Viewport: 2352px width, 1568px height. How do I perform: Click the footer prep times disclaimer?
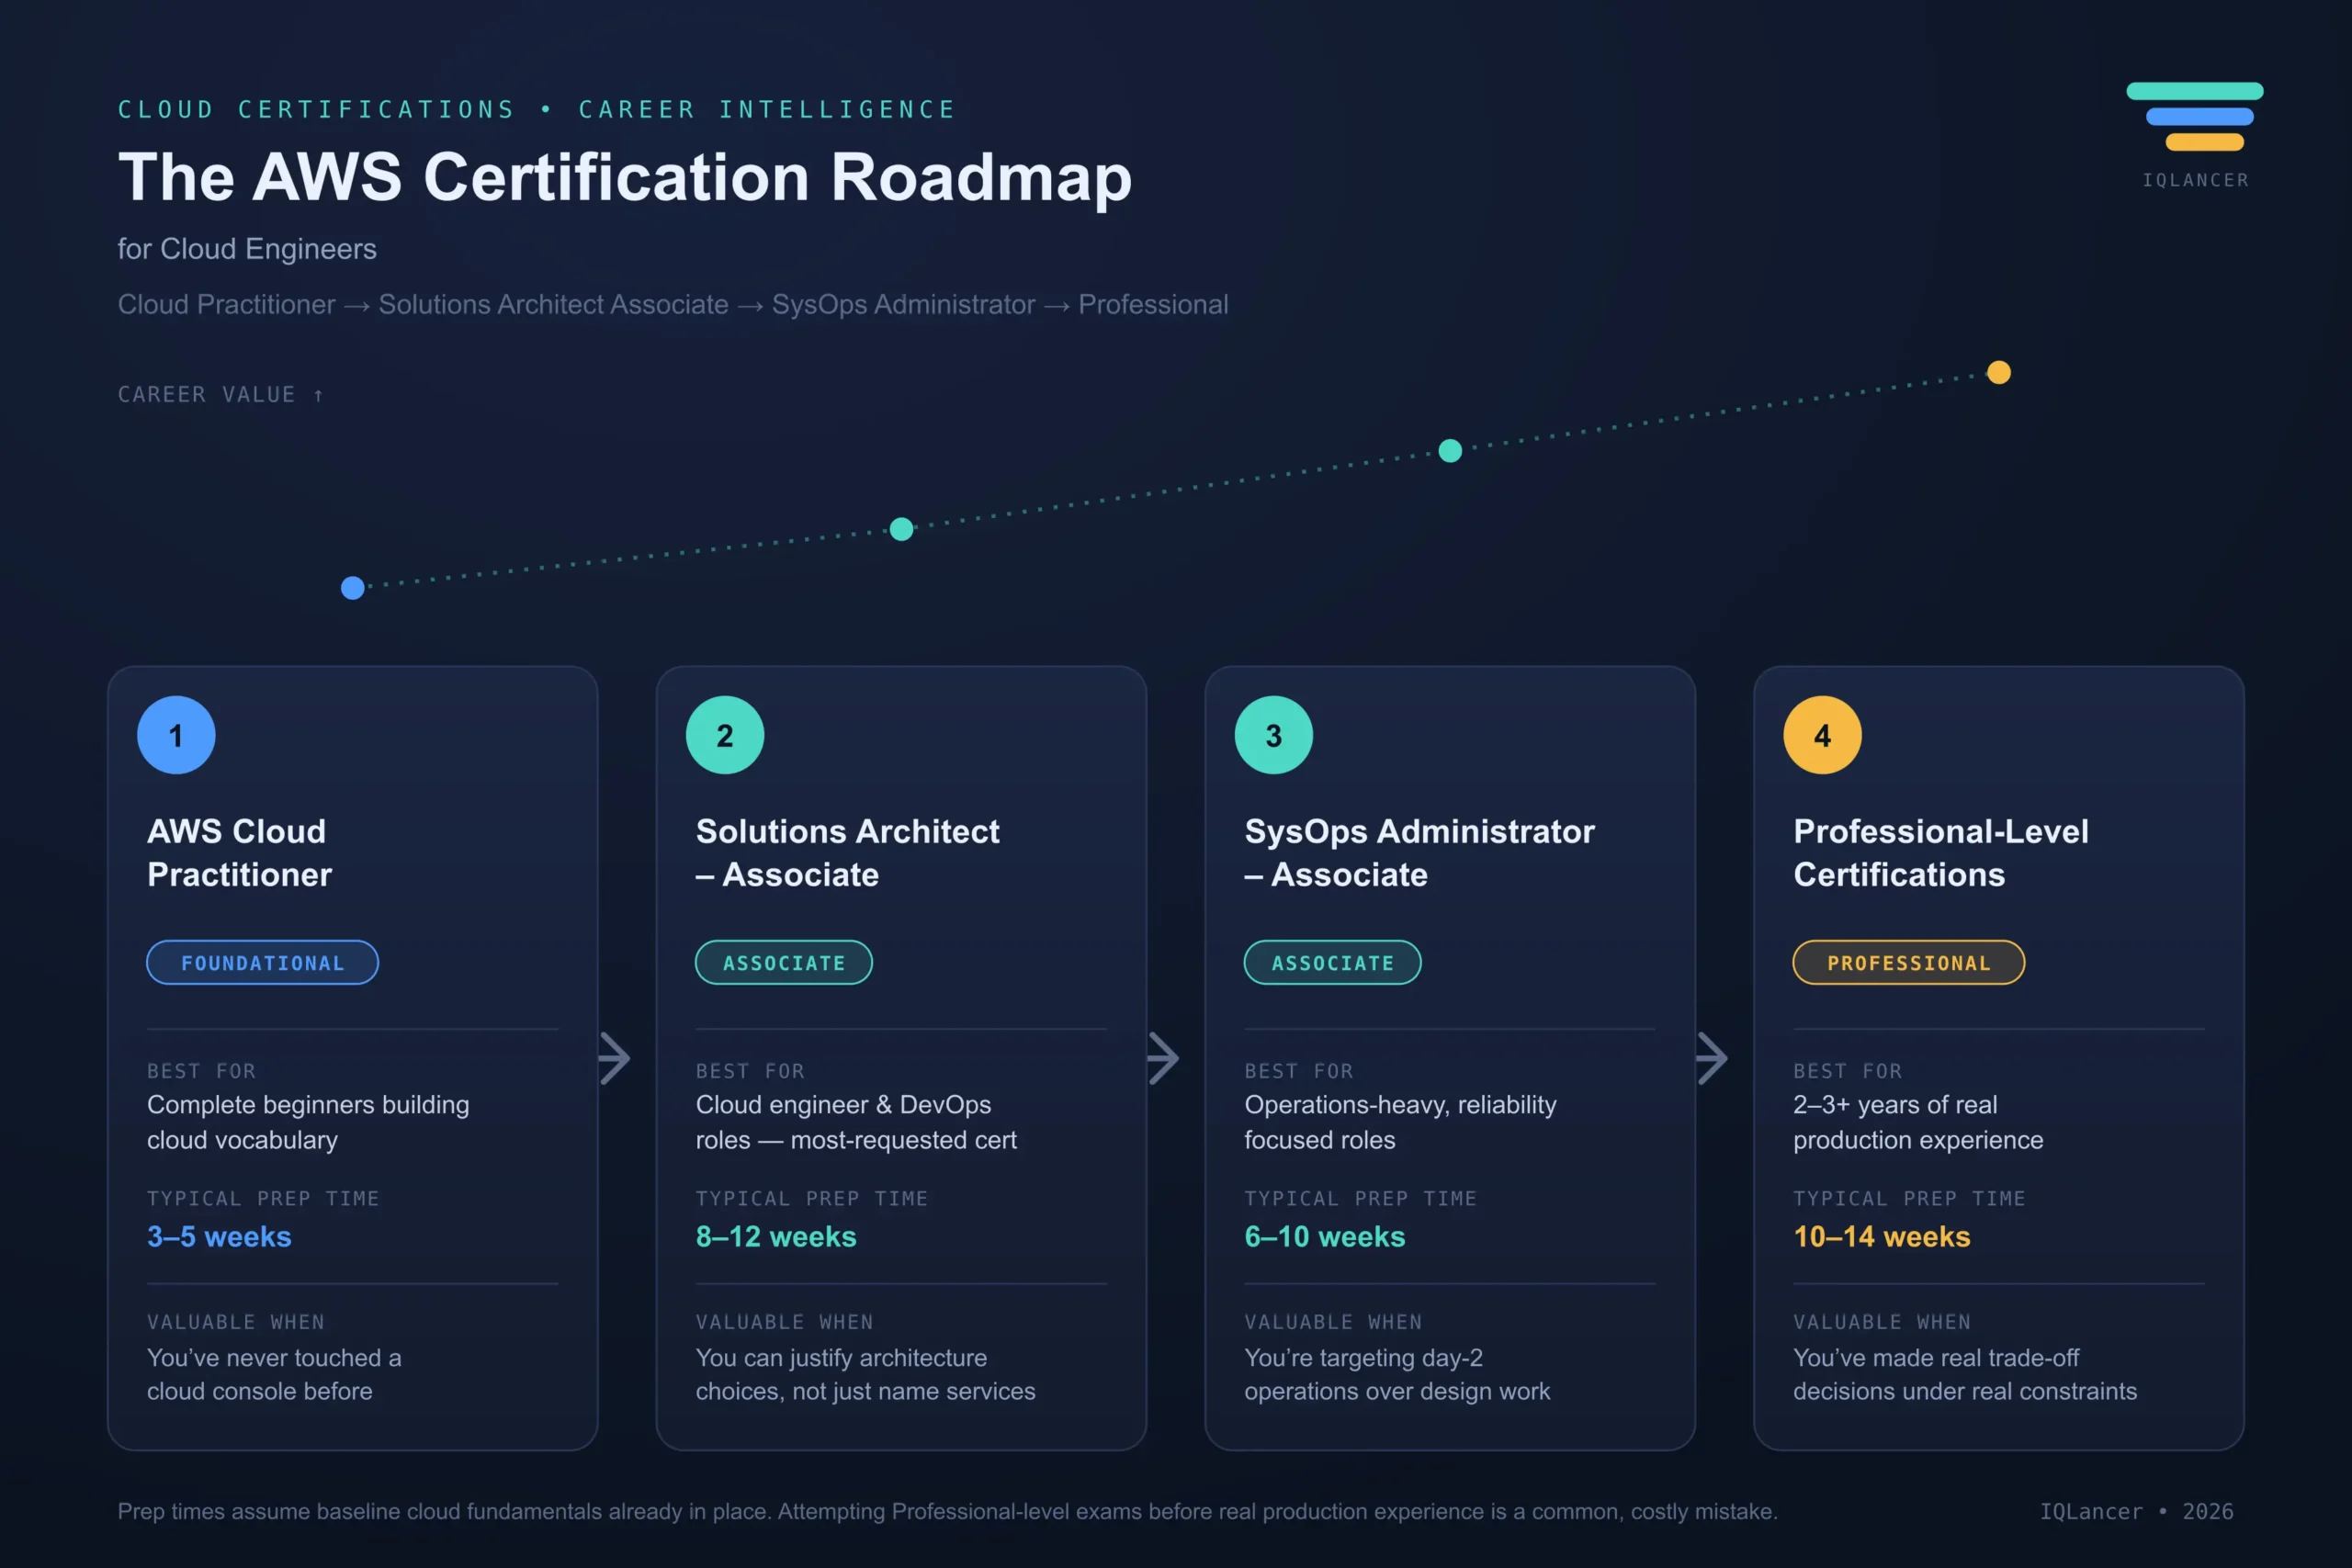(x=947, y=1511)
